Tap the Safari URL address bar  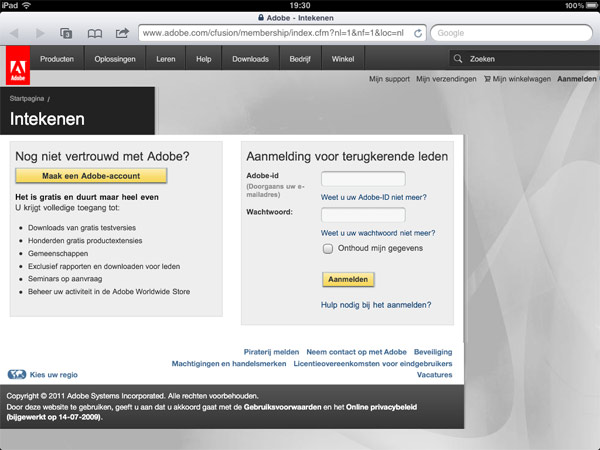[x=282, y=33]
